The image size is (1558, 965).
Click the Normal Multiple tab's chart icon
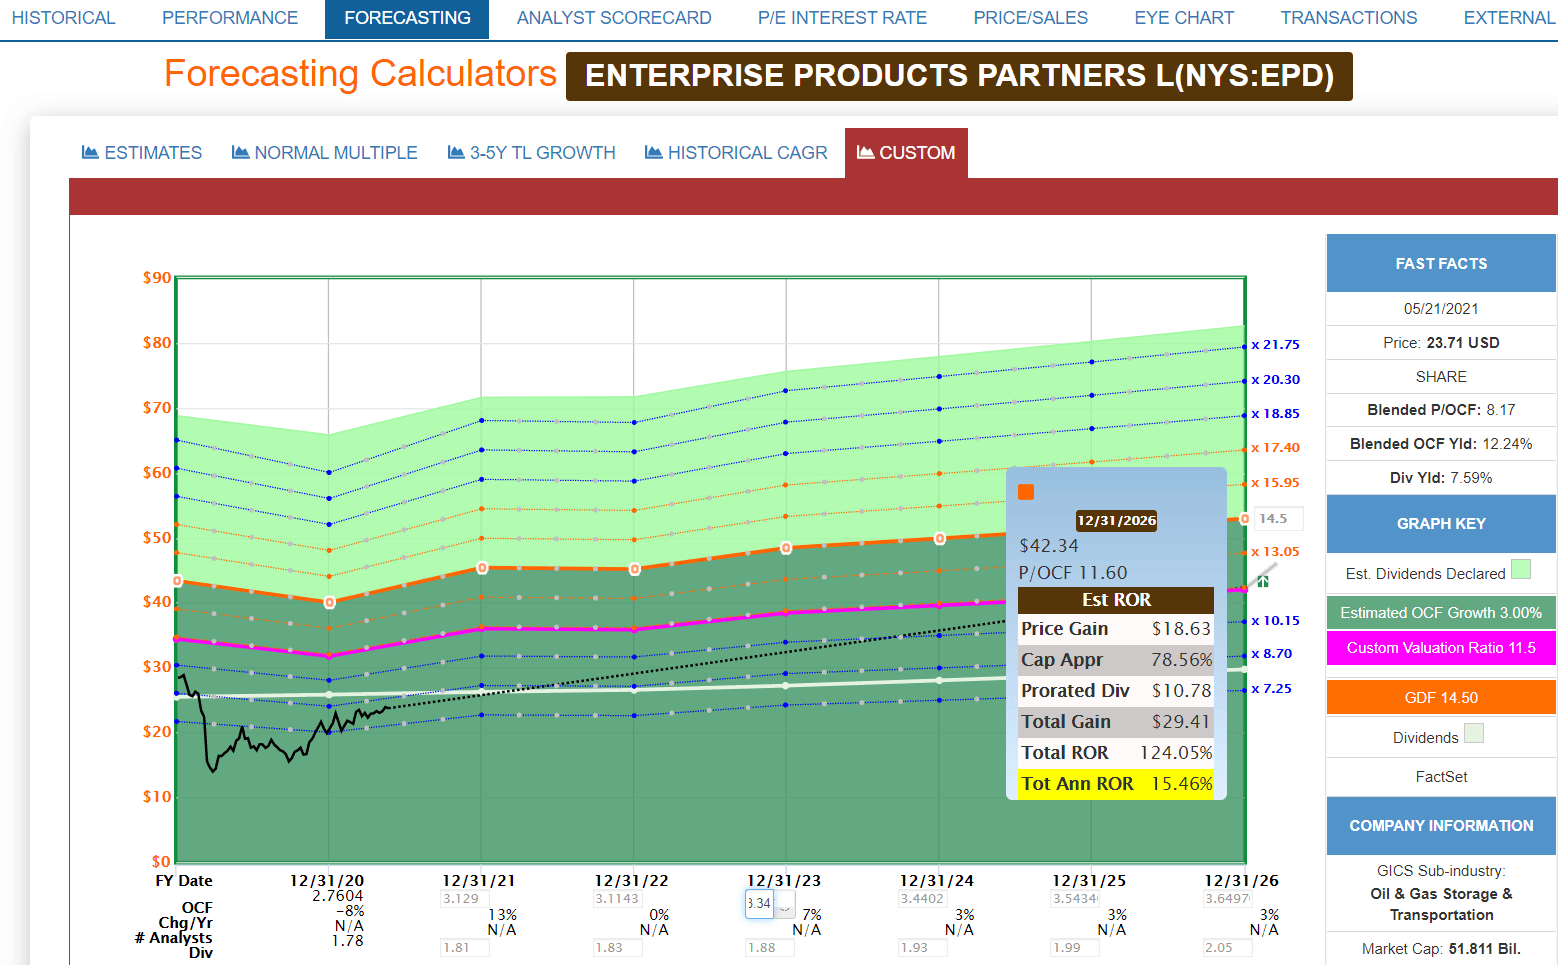pyautogui.click(x=240, y=152)
